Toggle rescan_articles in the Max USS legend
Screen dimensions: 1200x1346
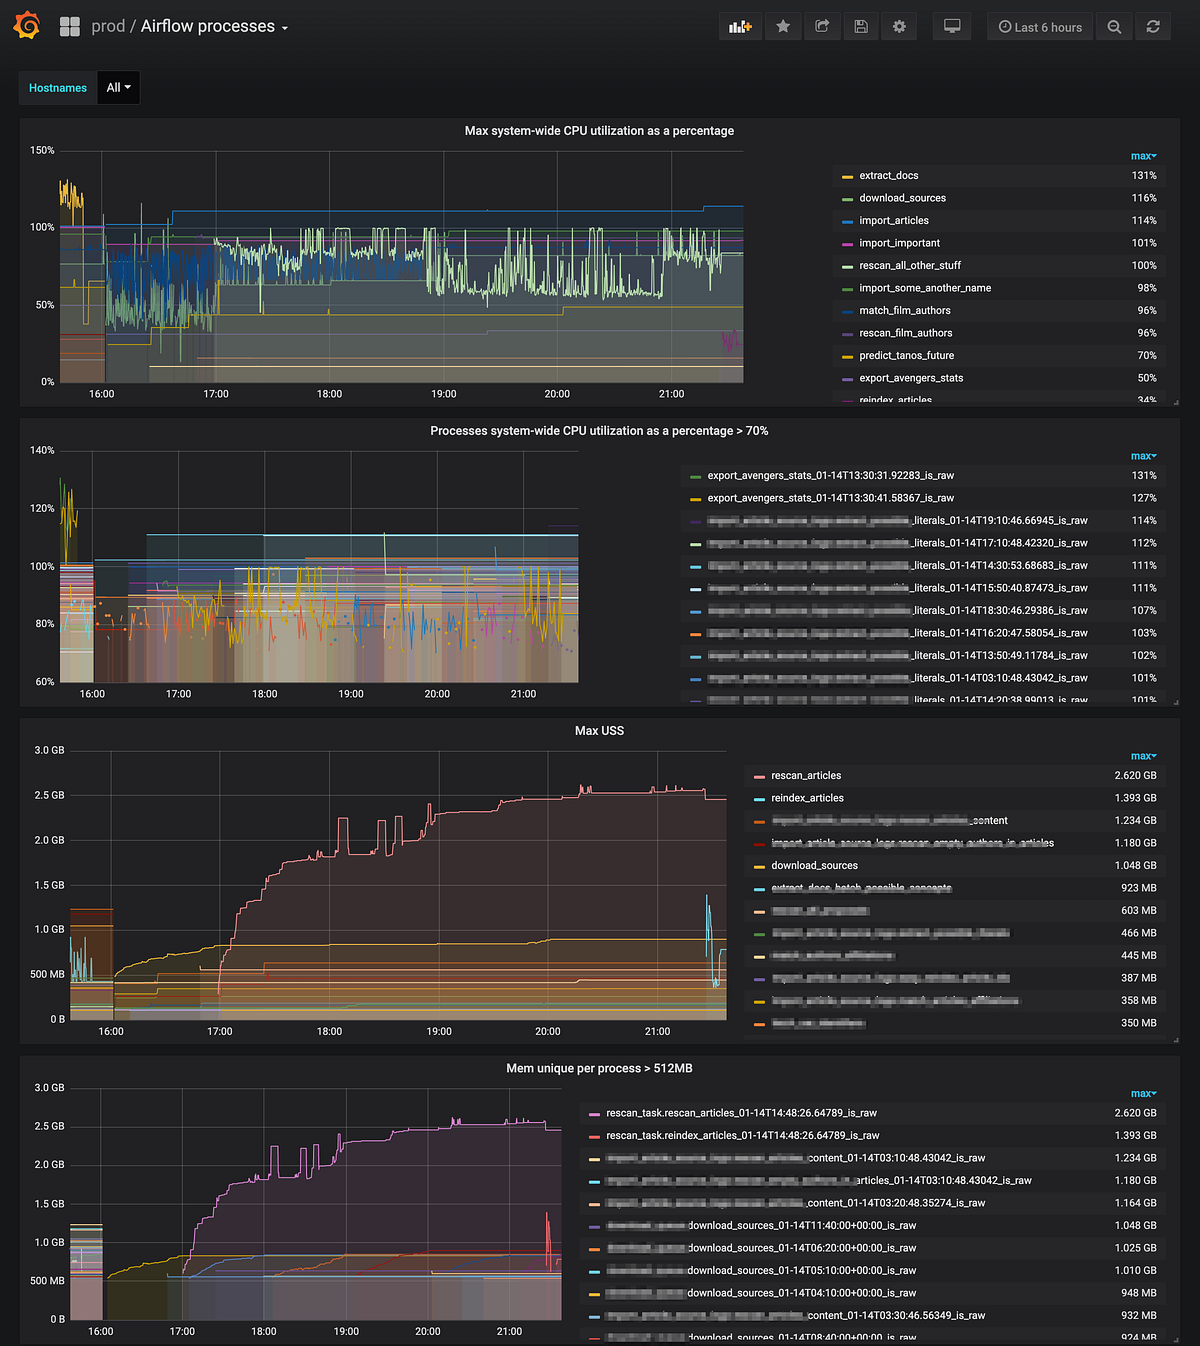point(806,775)
